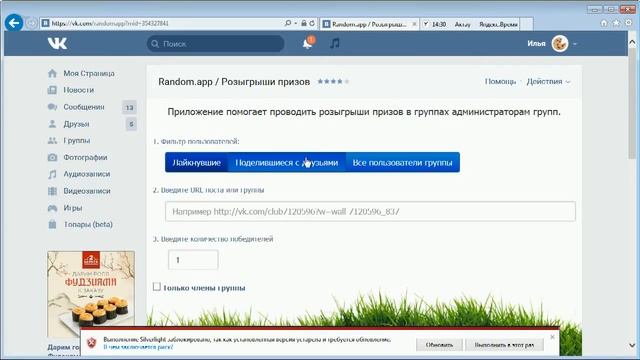Image resolution: width=640 pixels, height=360 pixels.
Task: Click the gamepad icon beside Игры
Action: [x=52, y=208]
